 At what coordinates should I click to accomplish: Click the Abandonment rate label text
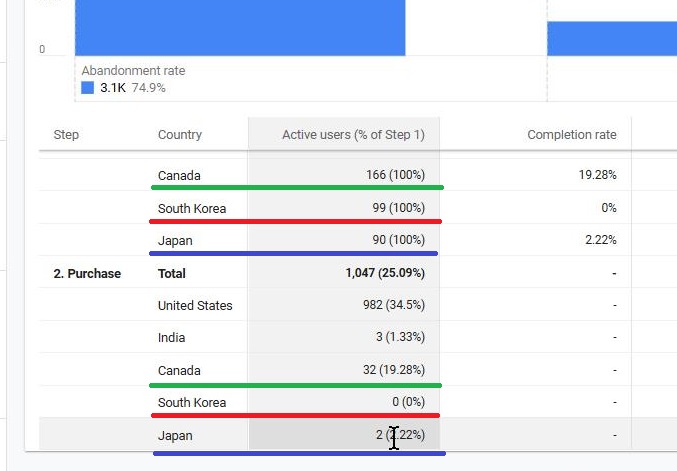tap(133, 70)
